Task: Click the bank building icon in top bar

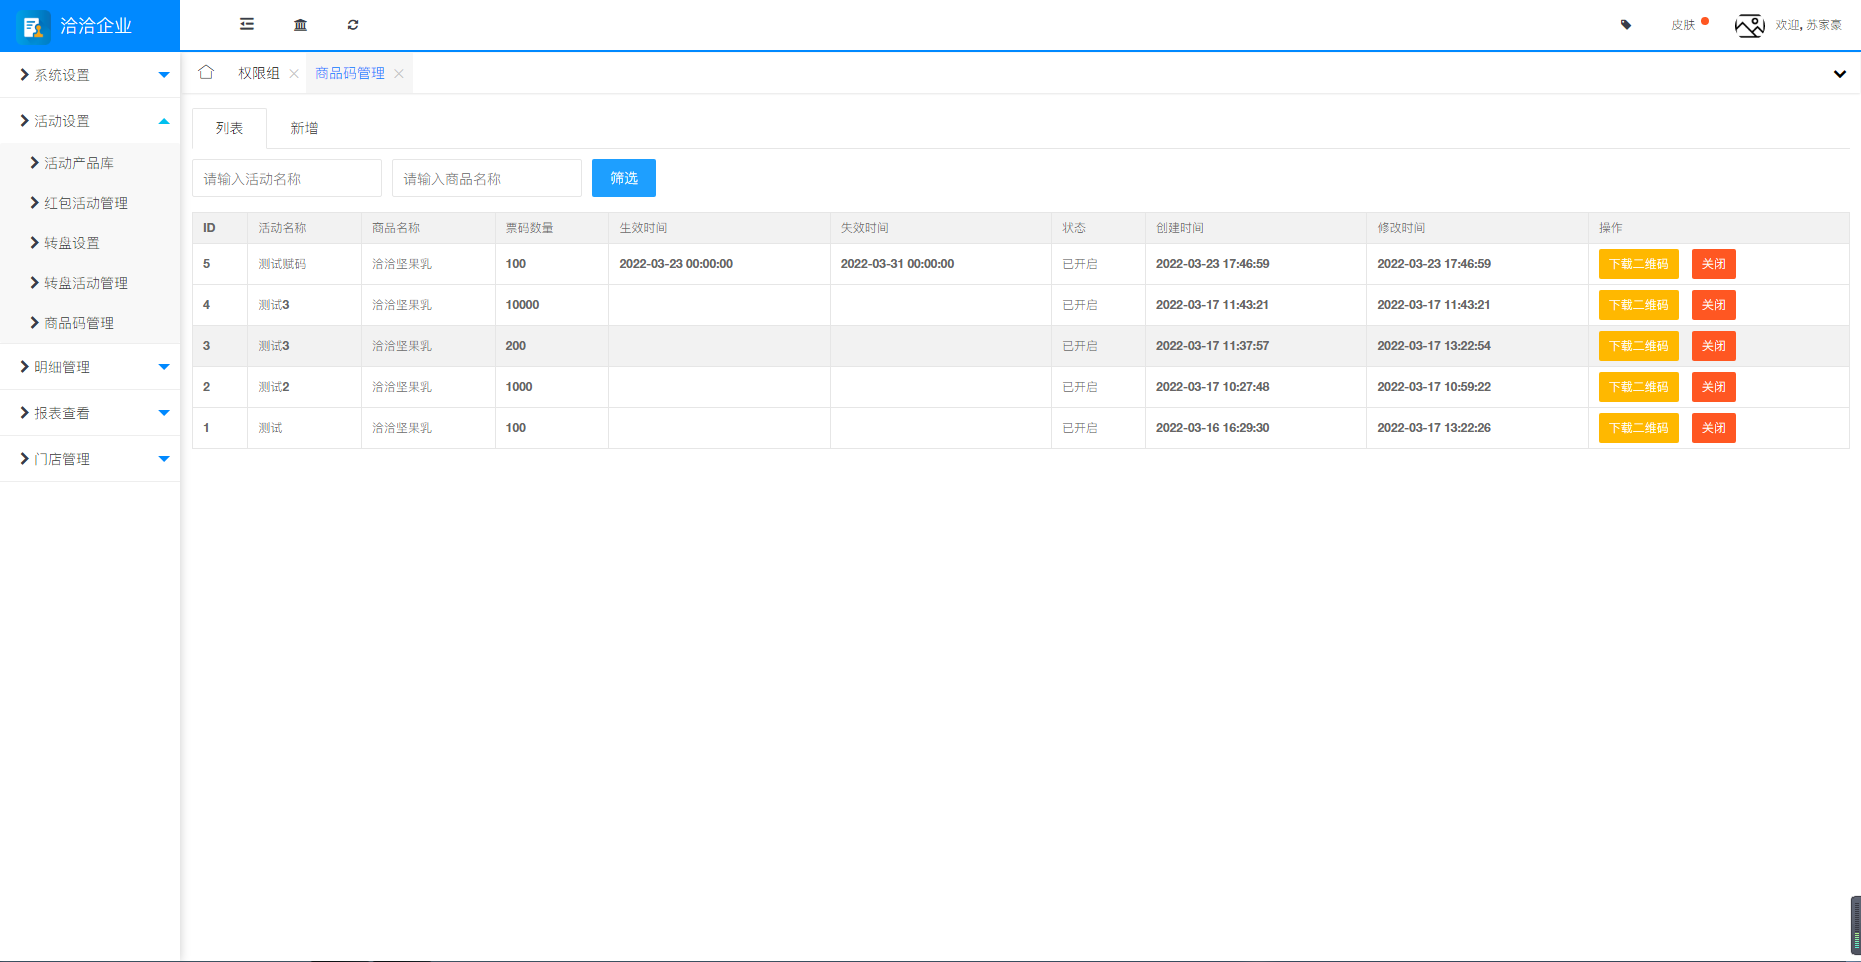Action: (x=300, y=25)
